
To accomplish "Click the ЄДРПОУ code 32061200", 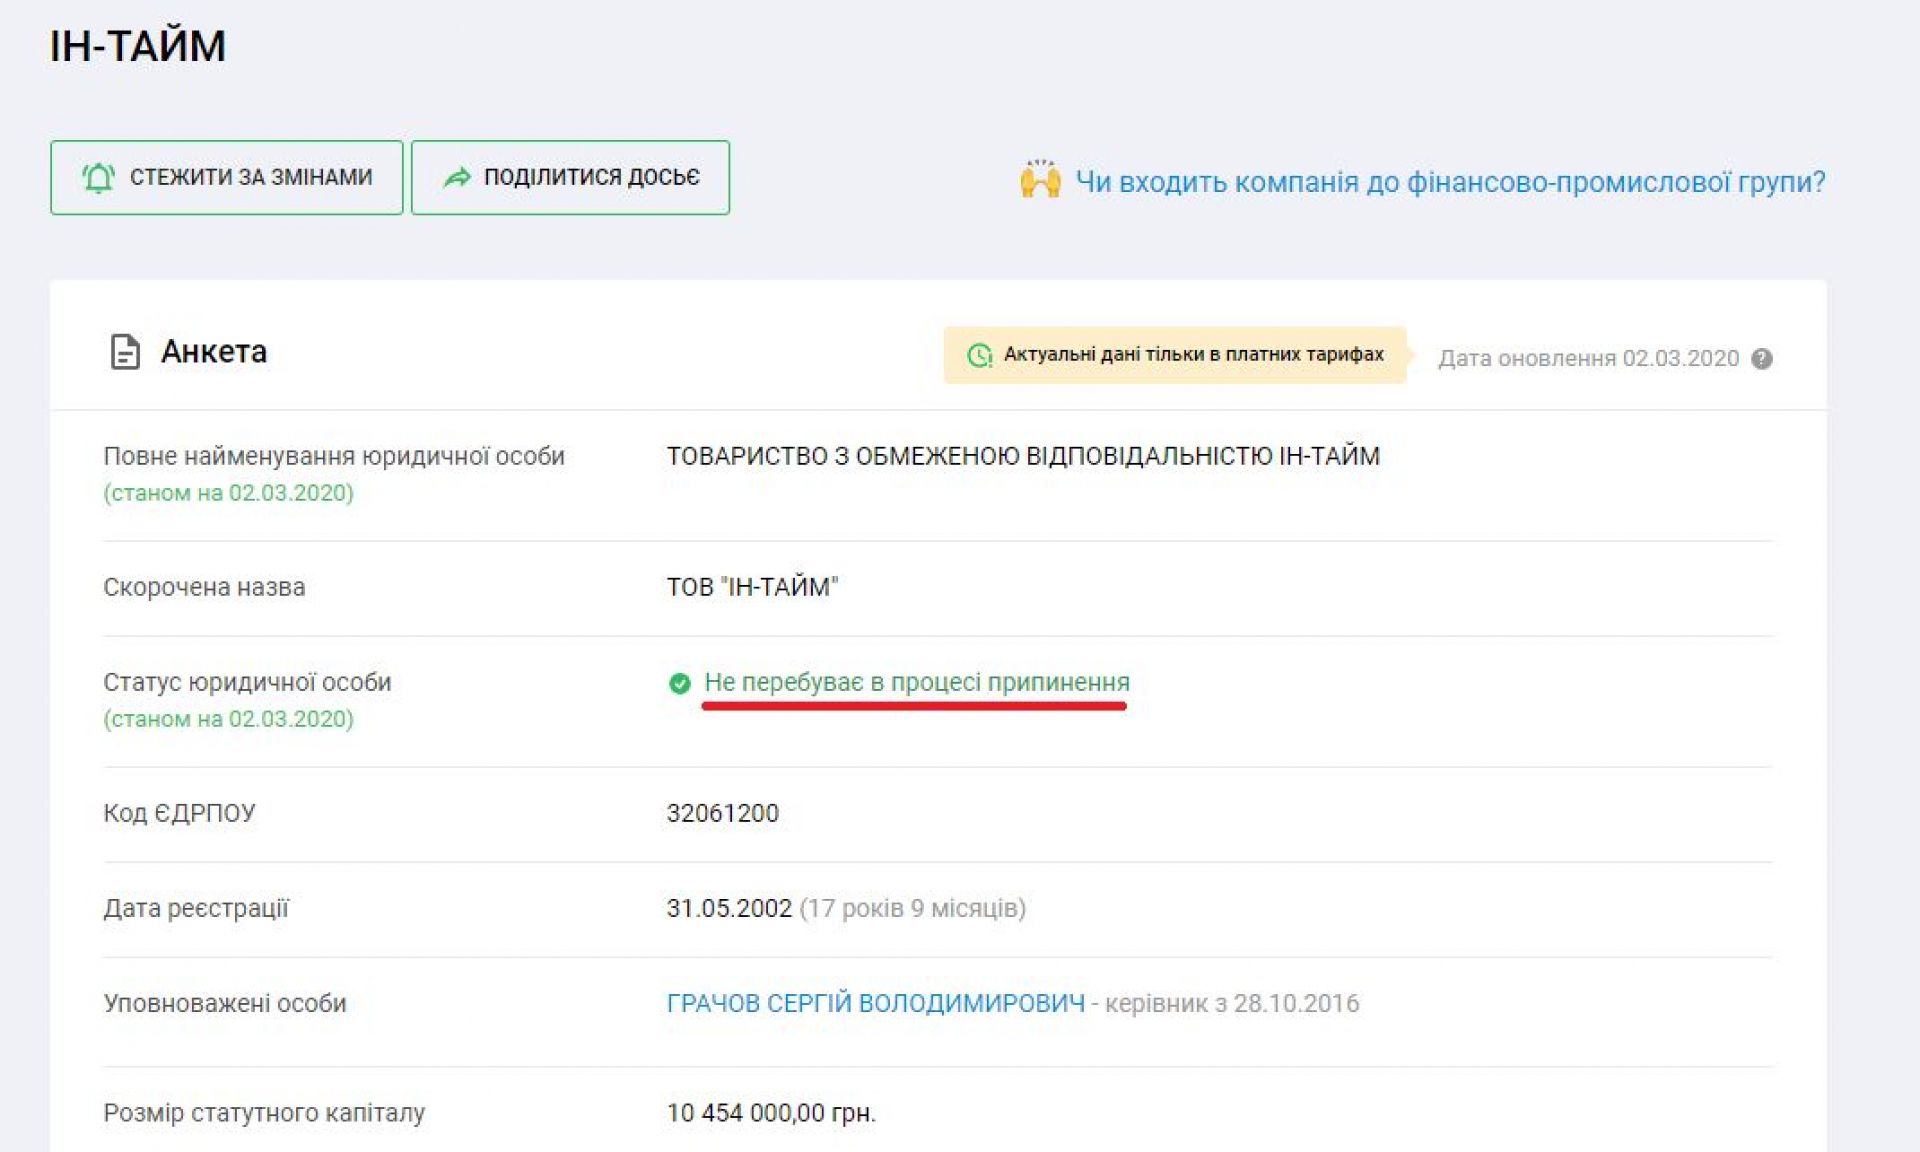I will coord(722,813).
